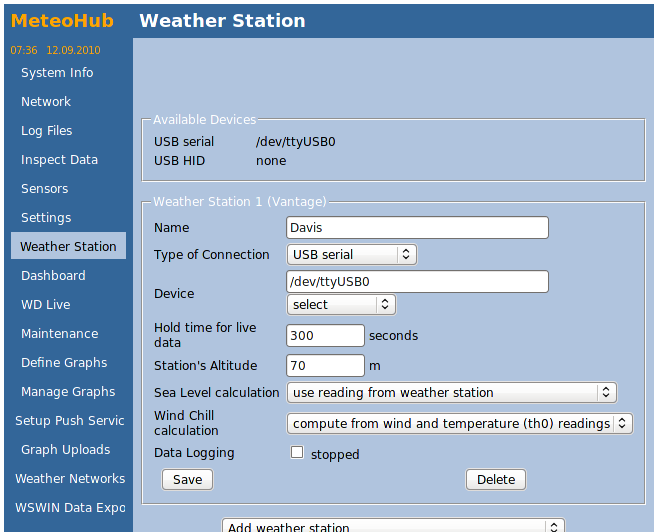Open the Wind Chill calculation dropdown
The width and height of the screenshot is (657, 532).
pos(460,423)
